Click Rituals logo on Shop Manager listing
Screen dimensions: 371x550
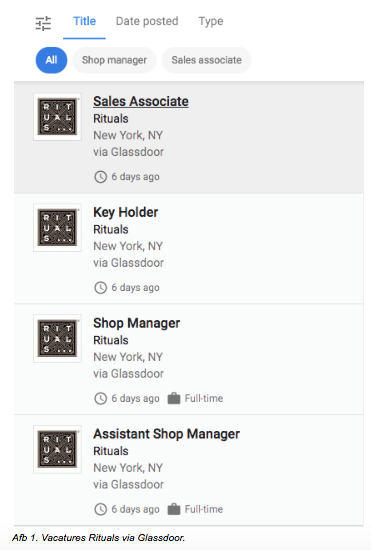tap(57, 338)
